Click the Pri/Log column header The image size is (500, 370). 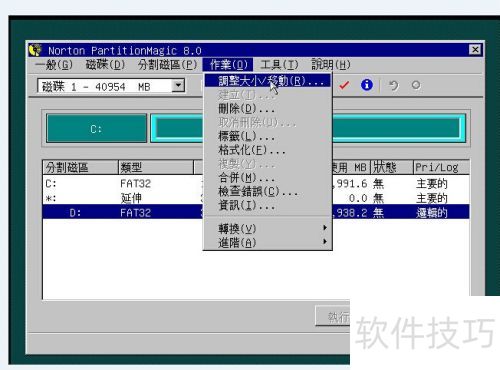pos(441,167)
